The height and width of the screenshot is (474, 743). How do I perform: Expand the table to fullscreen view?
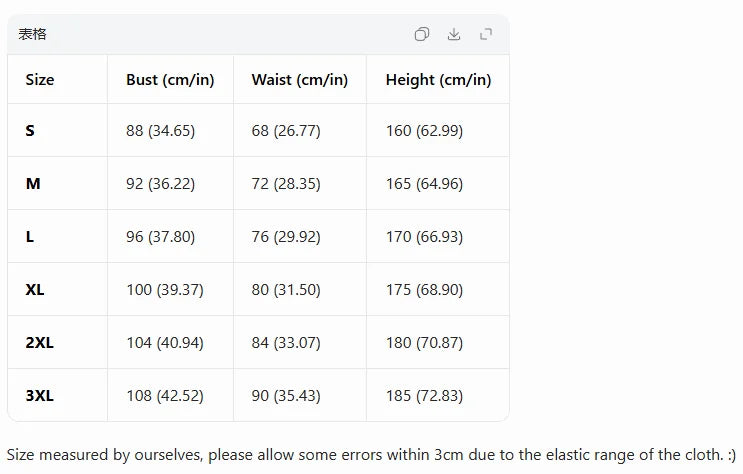tap(486, 34)
